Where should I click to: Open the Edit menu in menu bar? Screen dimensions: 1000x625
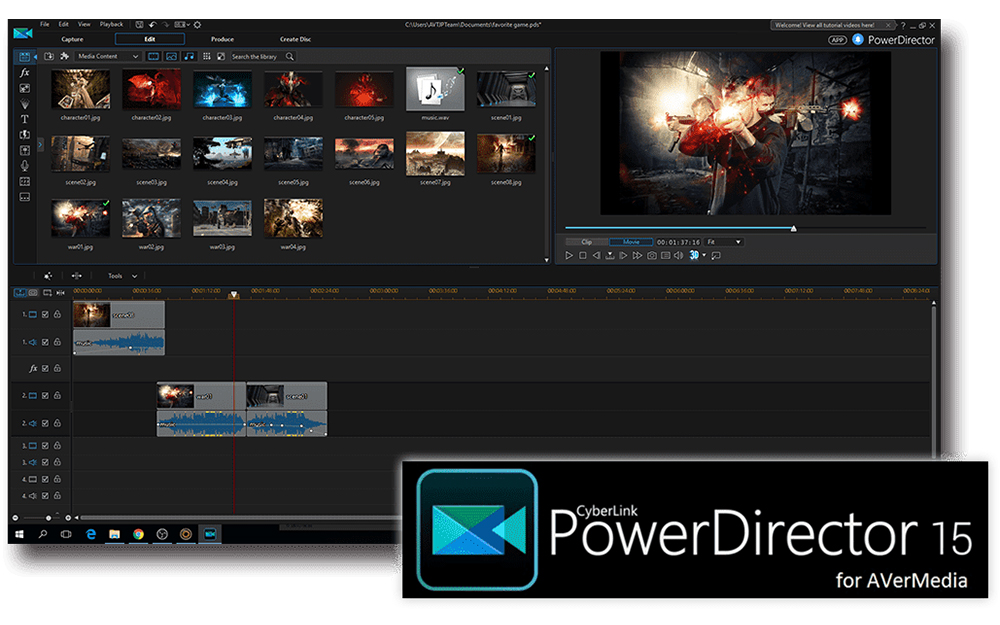pyautogui.click(x=64, y=24)
